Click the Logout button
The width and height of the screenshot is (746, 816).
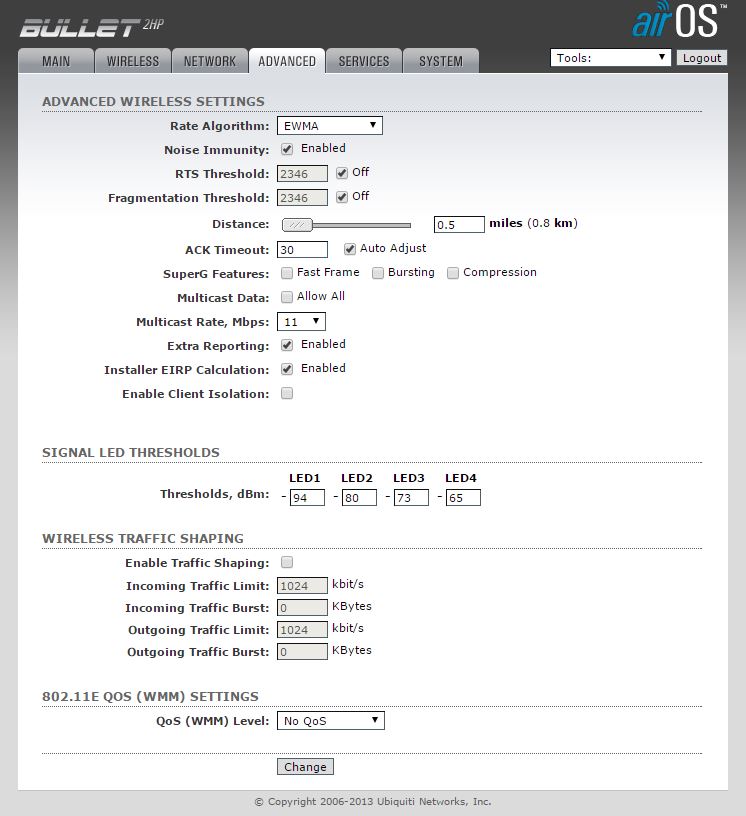(702, 58)
